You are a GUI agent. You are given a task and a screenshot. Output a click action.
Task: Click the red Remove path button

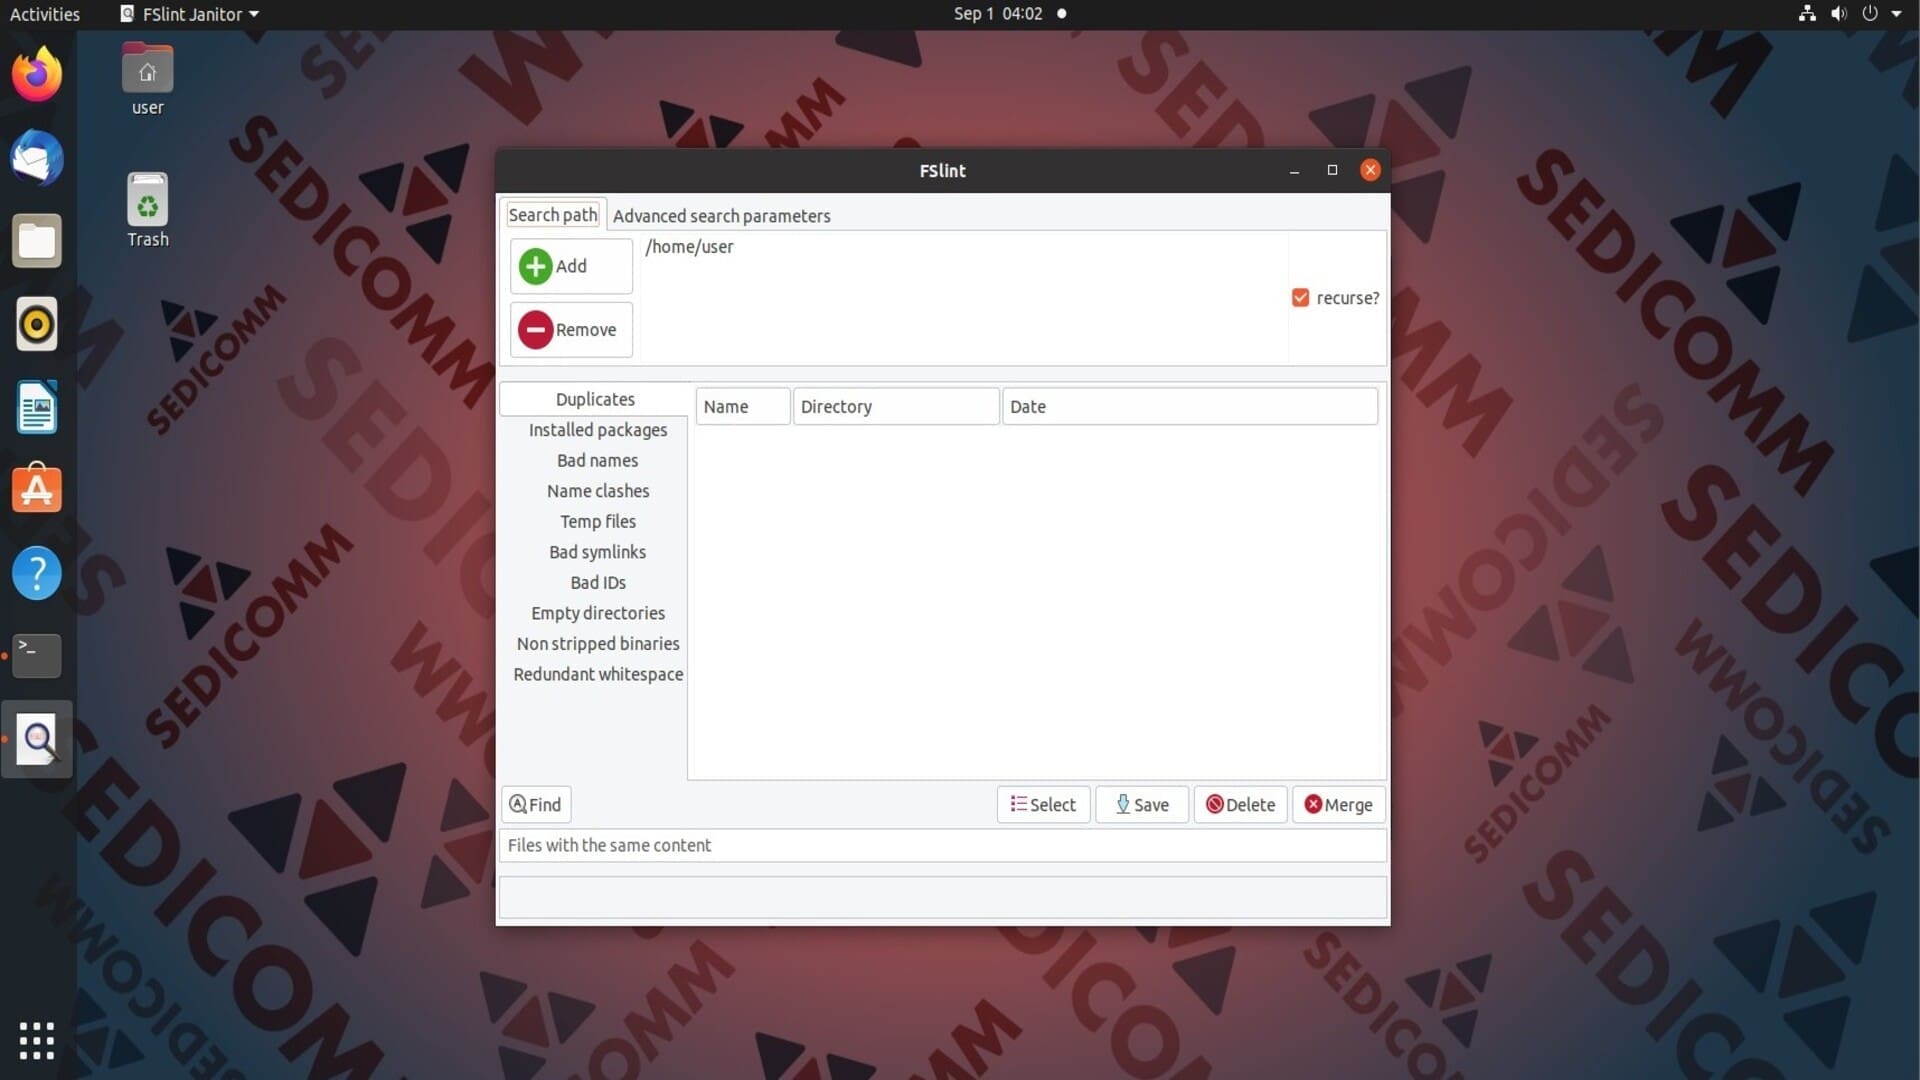(571, 330)
